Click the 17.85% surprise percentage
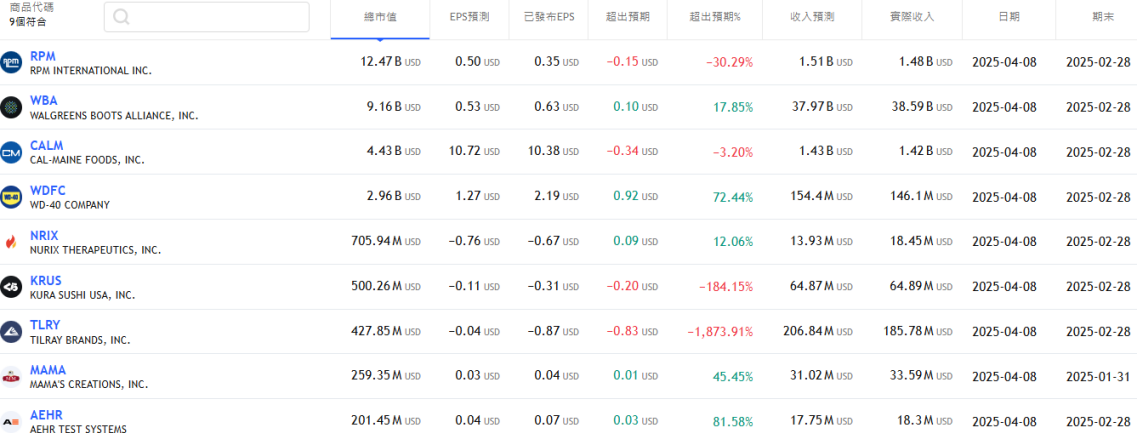1137x433 pixels. pyautogui.click(x=733, y=108)
